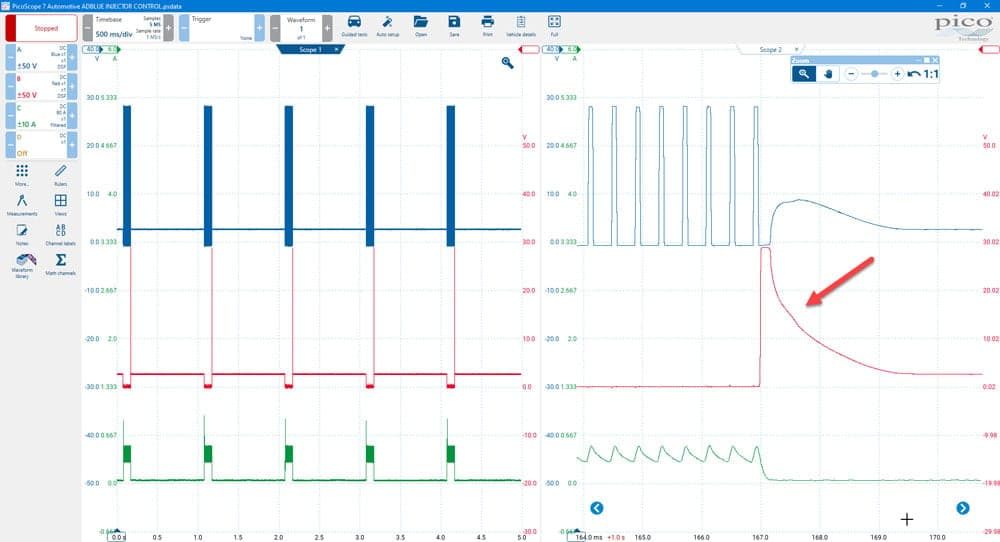
Task: Select the magnifier tool in Zoom panel
Action: [x=804, y=74]
